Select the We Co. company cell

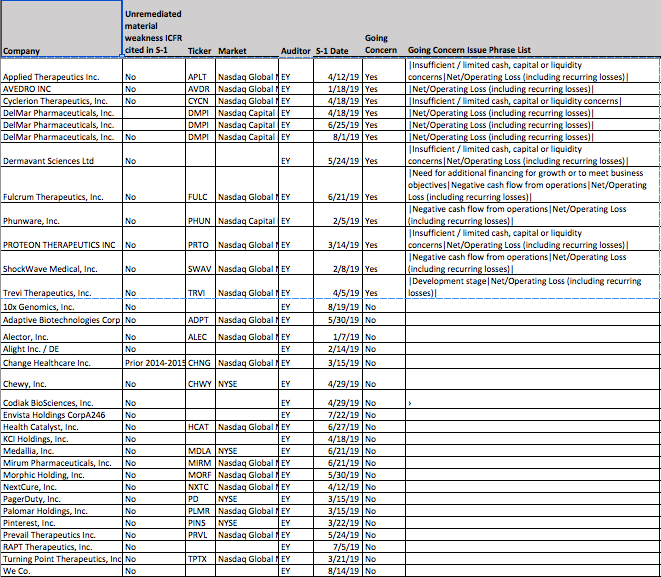62,571
